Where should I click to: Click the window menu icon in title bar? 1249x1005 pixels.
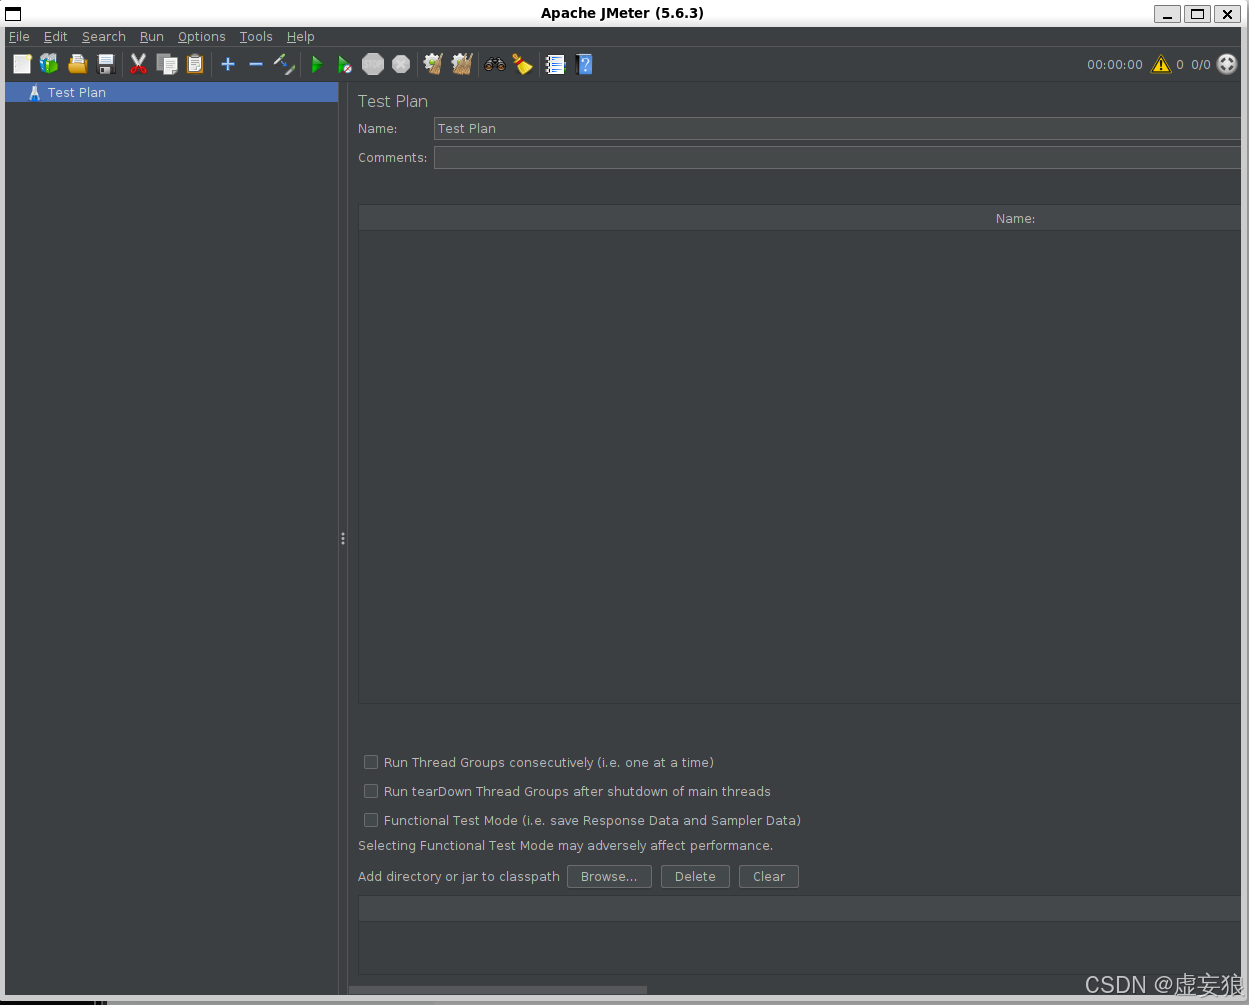pyautogui.click(x=13, y=14)
